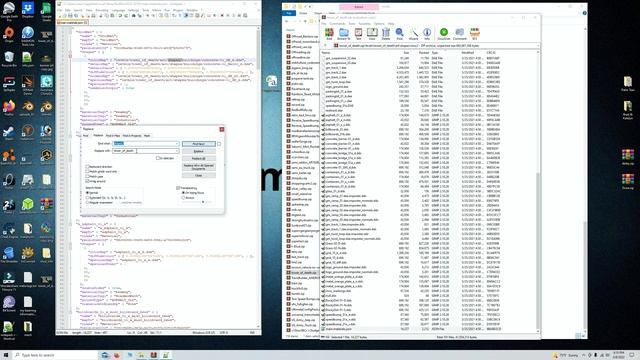This screenshot has width=640, height=360.
Task: Enable the Match case checkbox
Action: pyautogui.click(x=87, y=176)
